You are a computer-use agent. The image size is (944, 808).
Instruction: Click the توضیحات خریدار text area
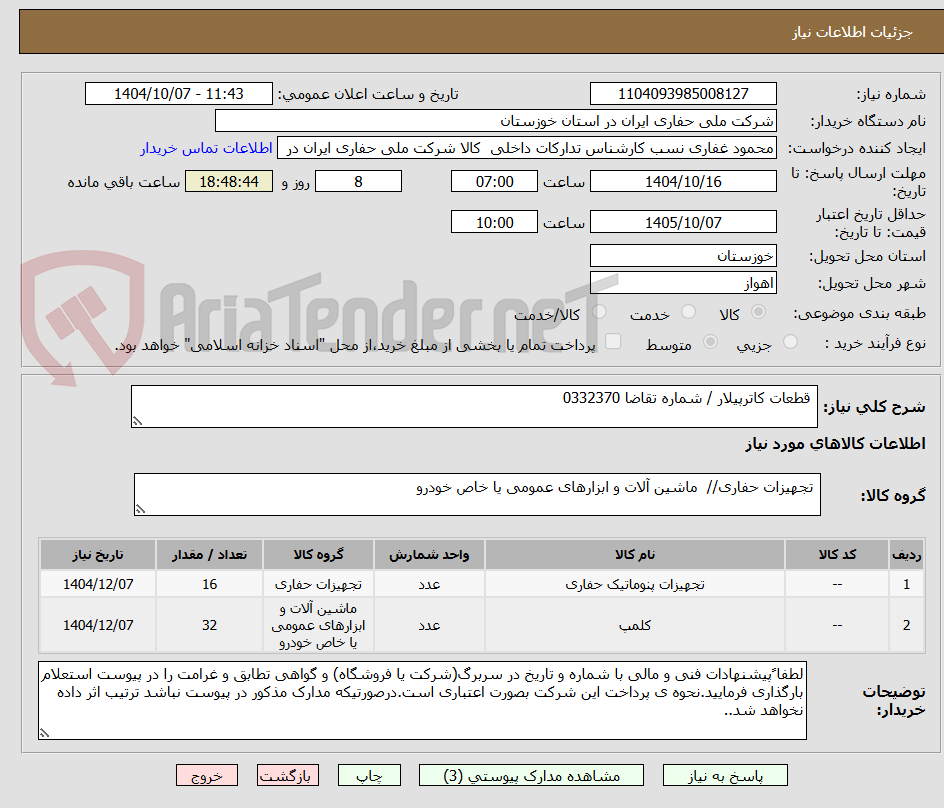422,700
